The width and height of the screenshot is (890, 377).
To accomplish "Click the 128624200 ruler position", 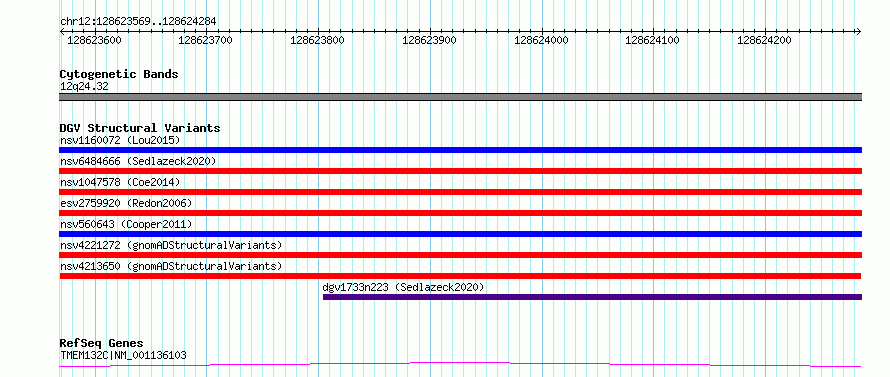I will click(x=764, y=40).
